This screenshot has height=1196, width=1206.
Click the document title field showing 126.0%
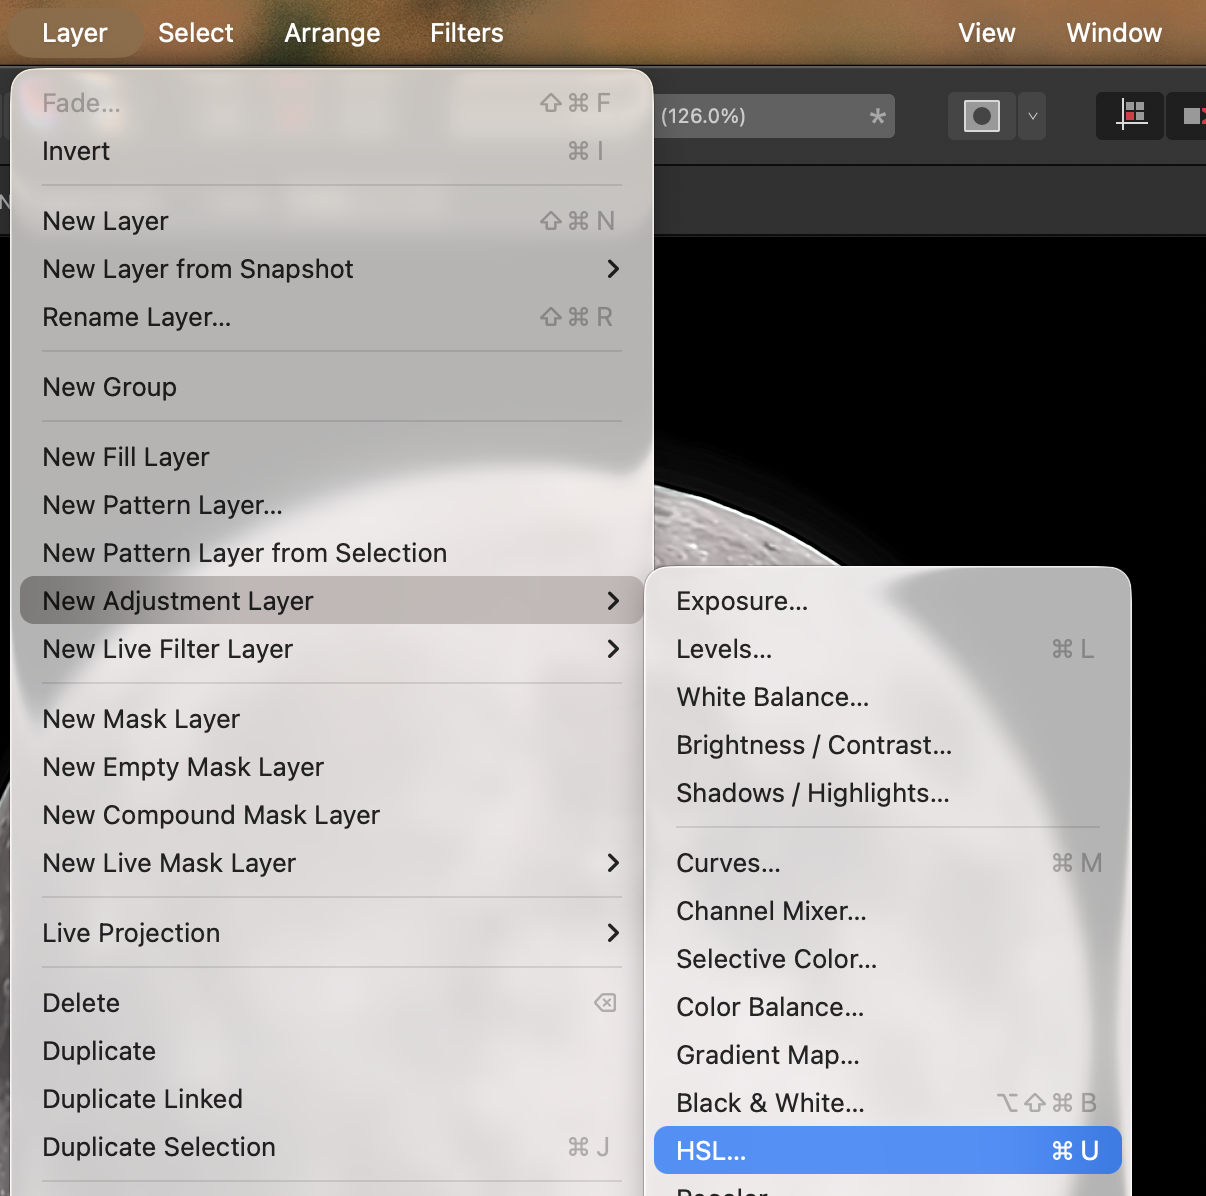point(774,116)
